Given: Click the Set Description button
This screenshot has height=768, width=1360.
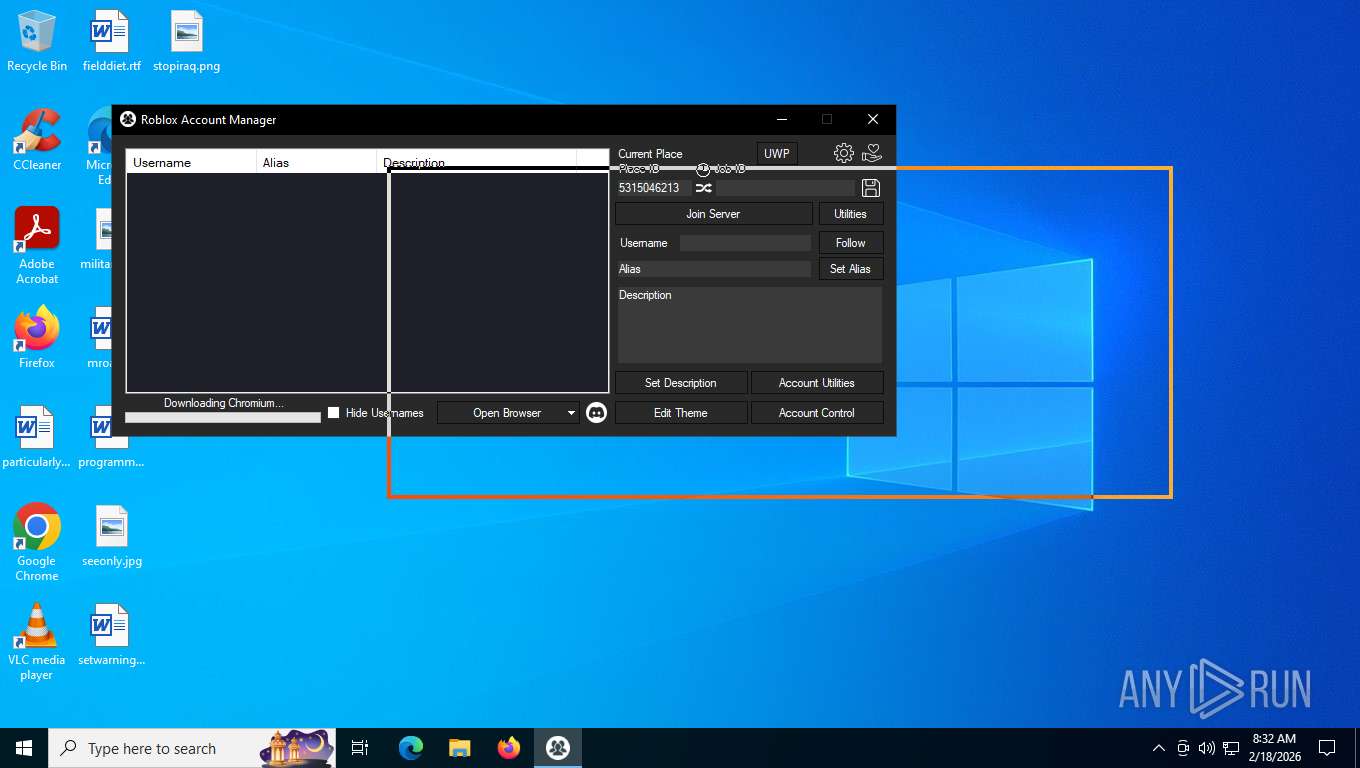Looking at the screenshot, I should [681, 383].
